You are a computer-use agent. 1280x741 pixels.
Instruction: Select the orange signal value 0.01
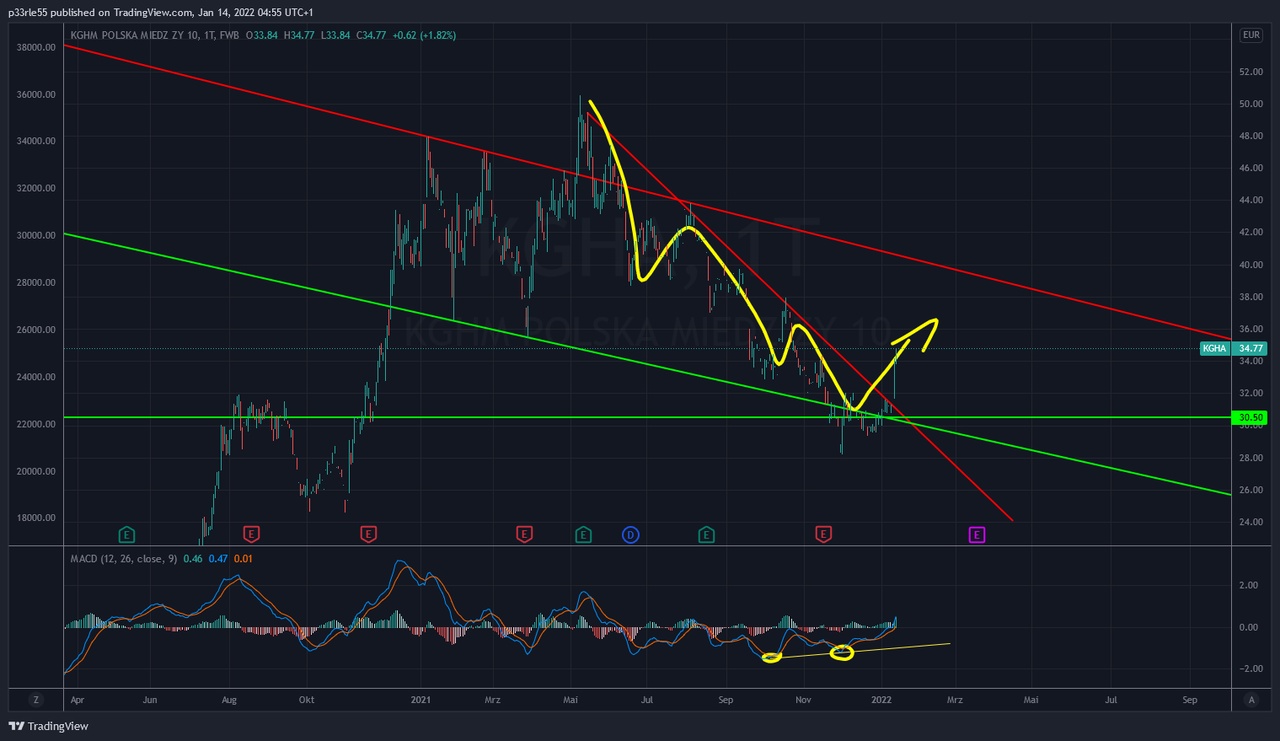pos(244,558)
